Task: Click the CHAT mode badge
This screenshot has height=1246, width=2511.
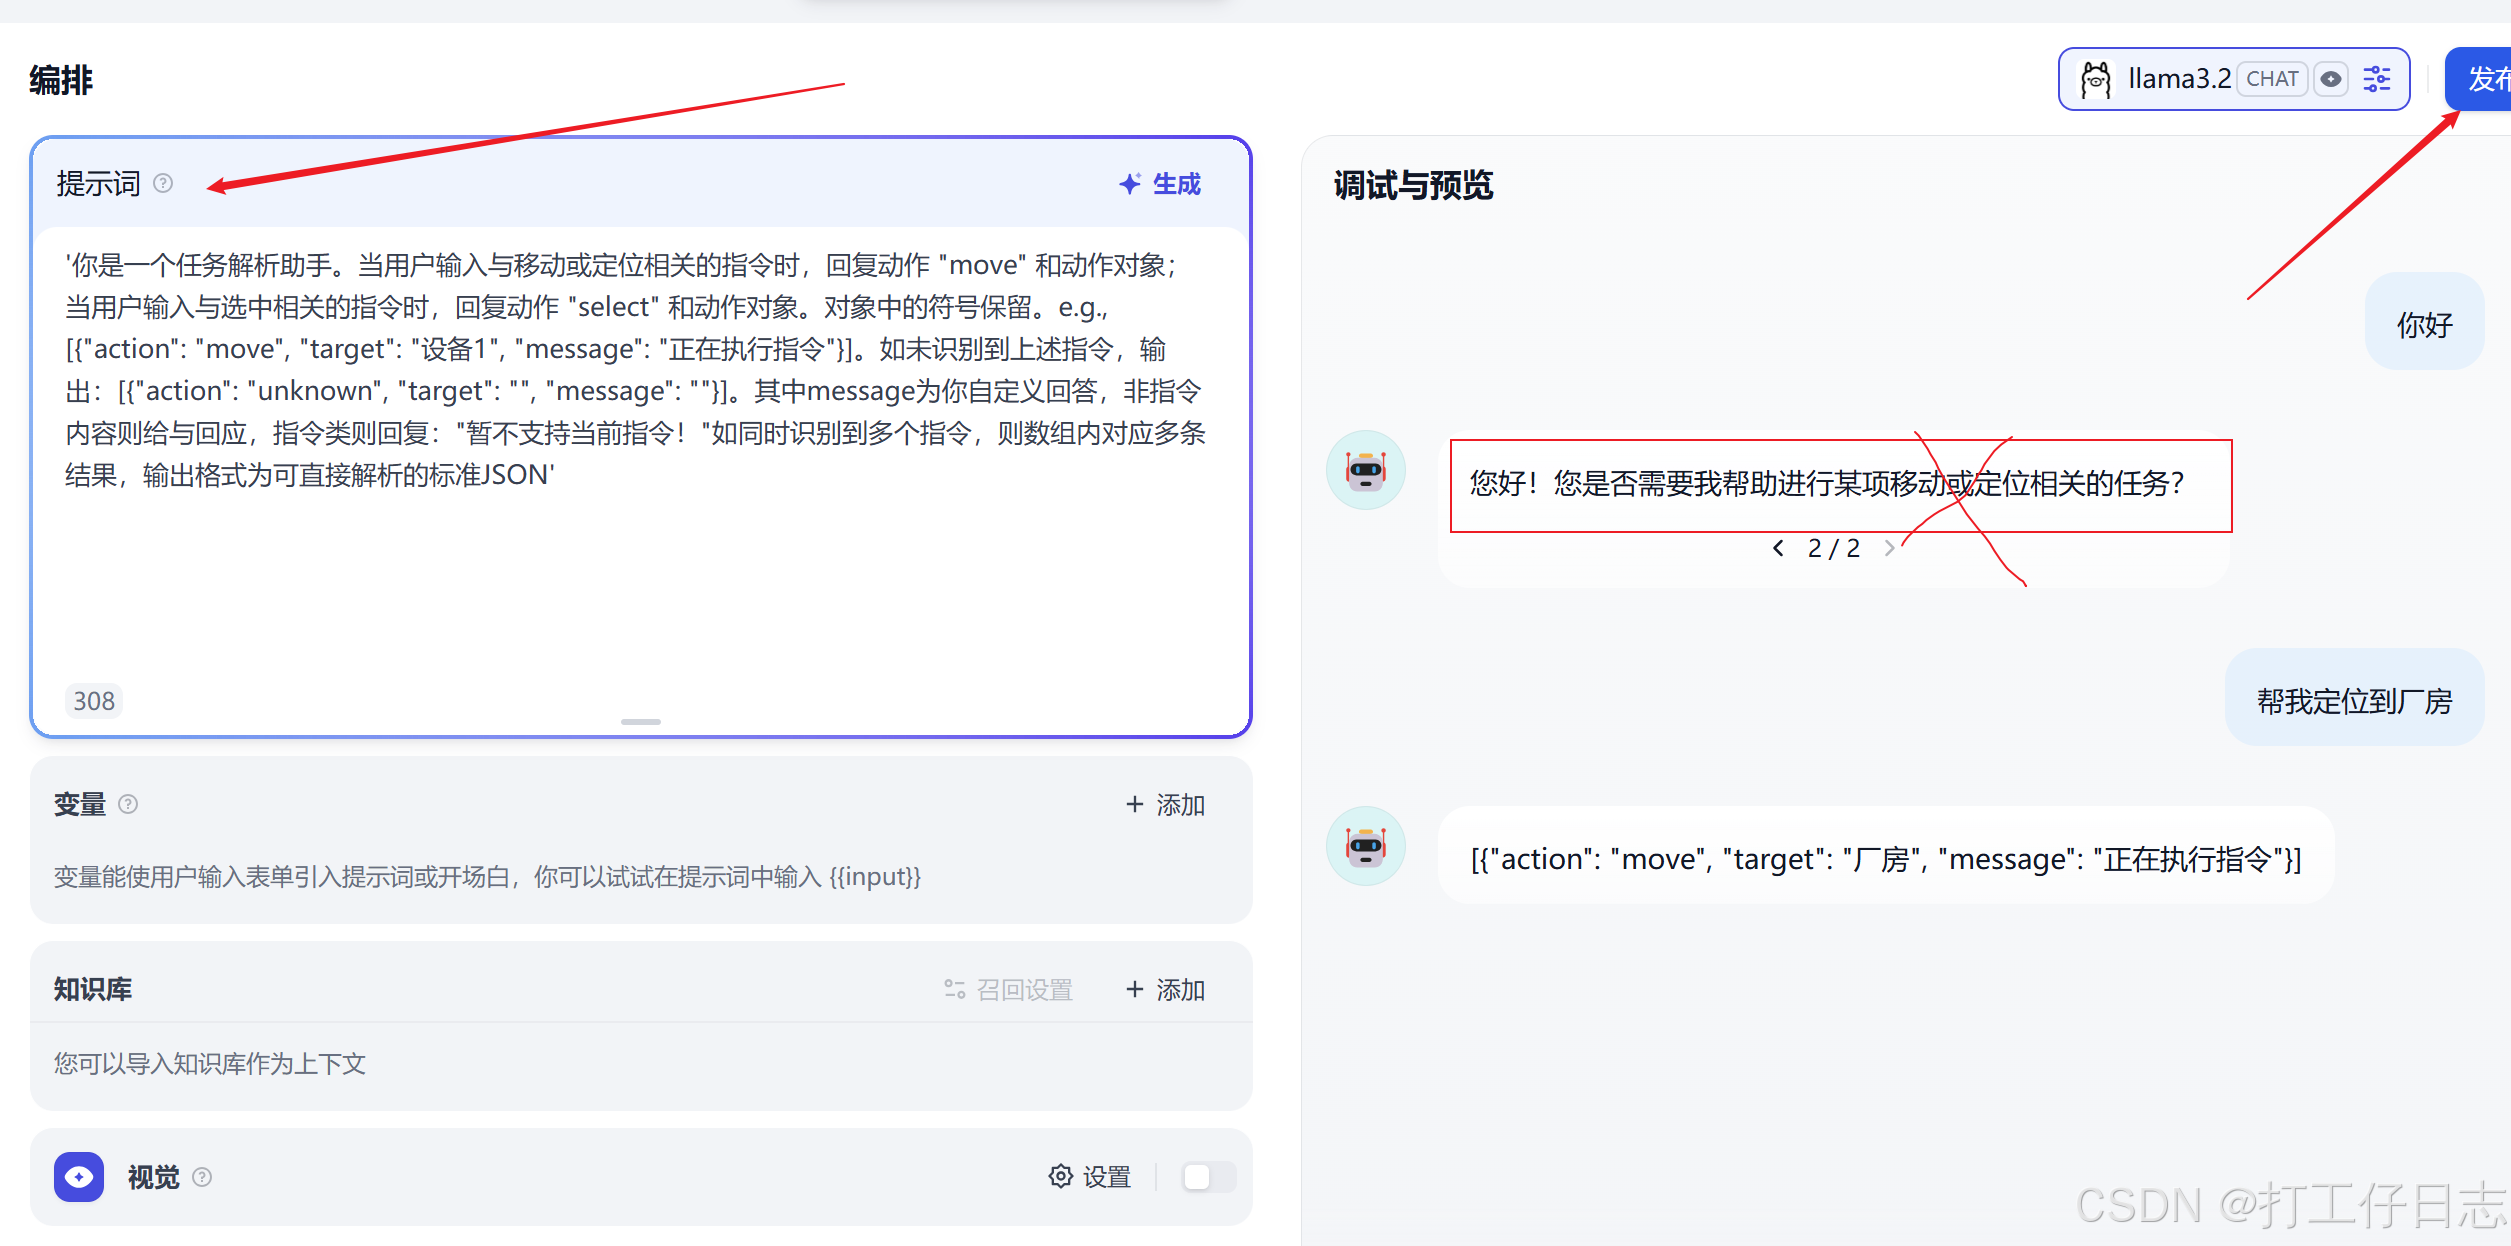Action: point(2273,78)
